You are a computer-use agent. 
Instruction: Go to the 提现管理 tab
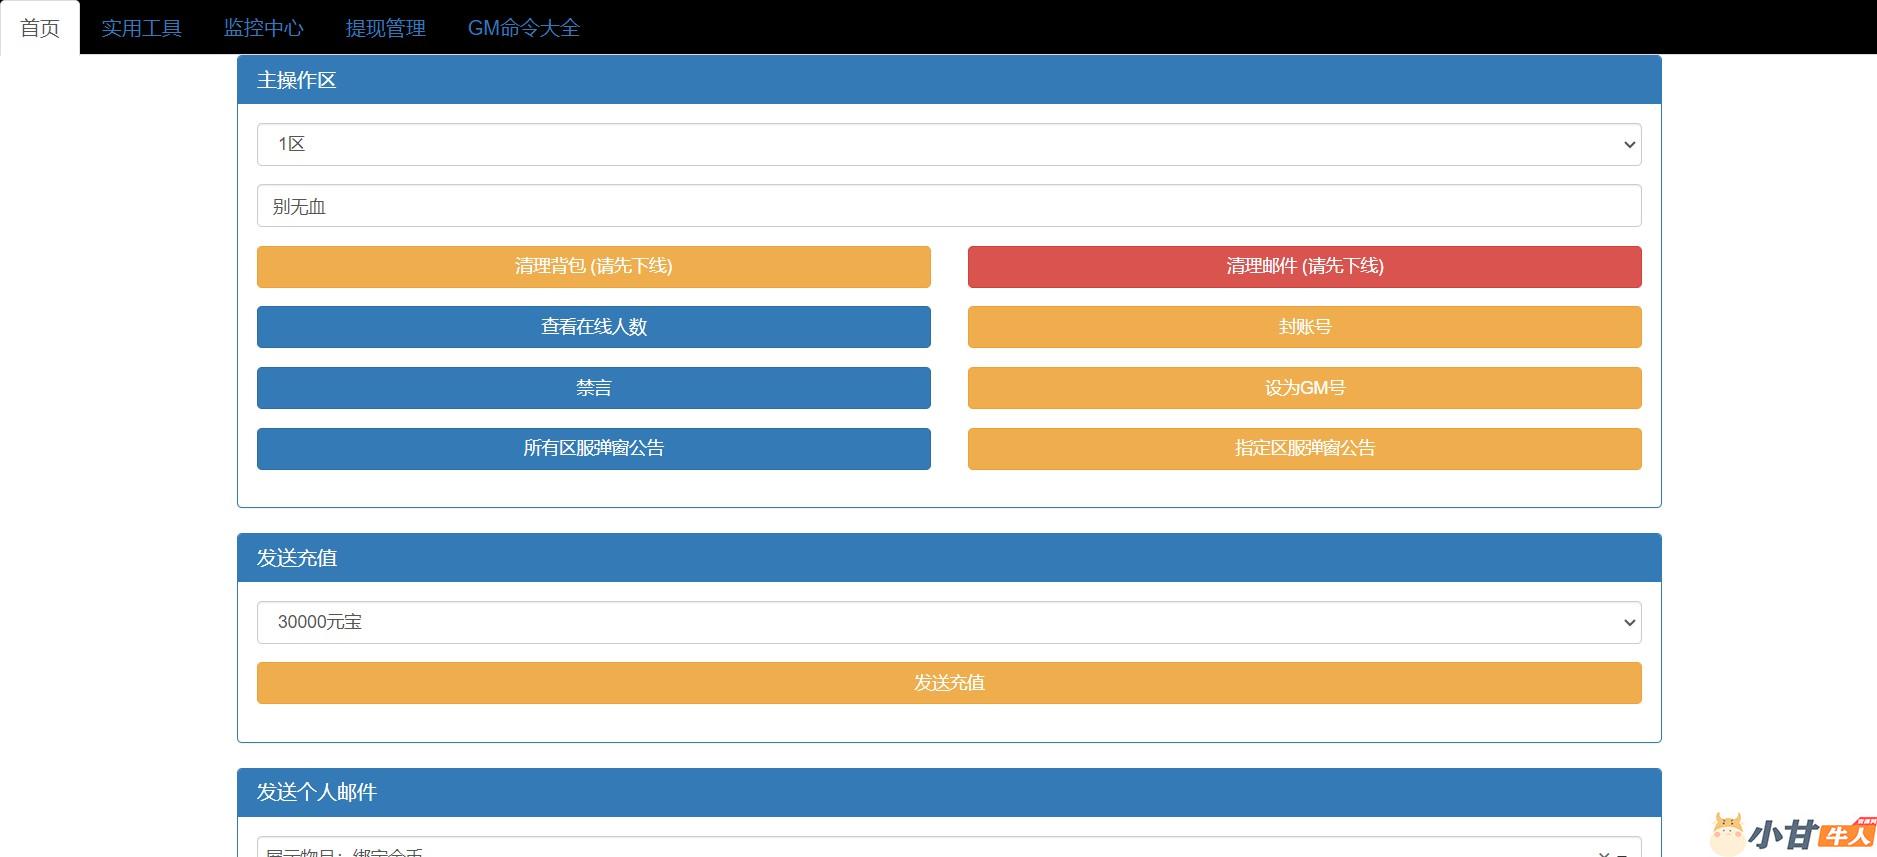(x=385, y=28)
